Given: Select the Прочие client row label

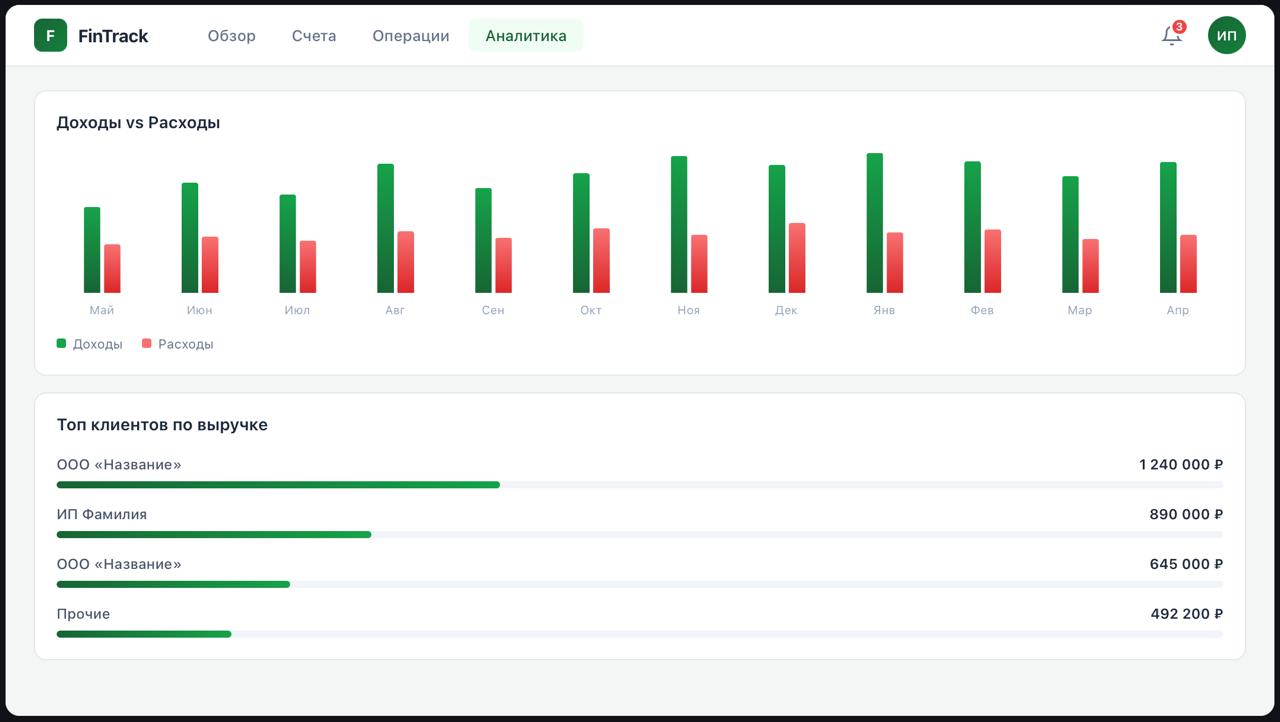Looking at the screenshot, I should [x=84, y=614].
